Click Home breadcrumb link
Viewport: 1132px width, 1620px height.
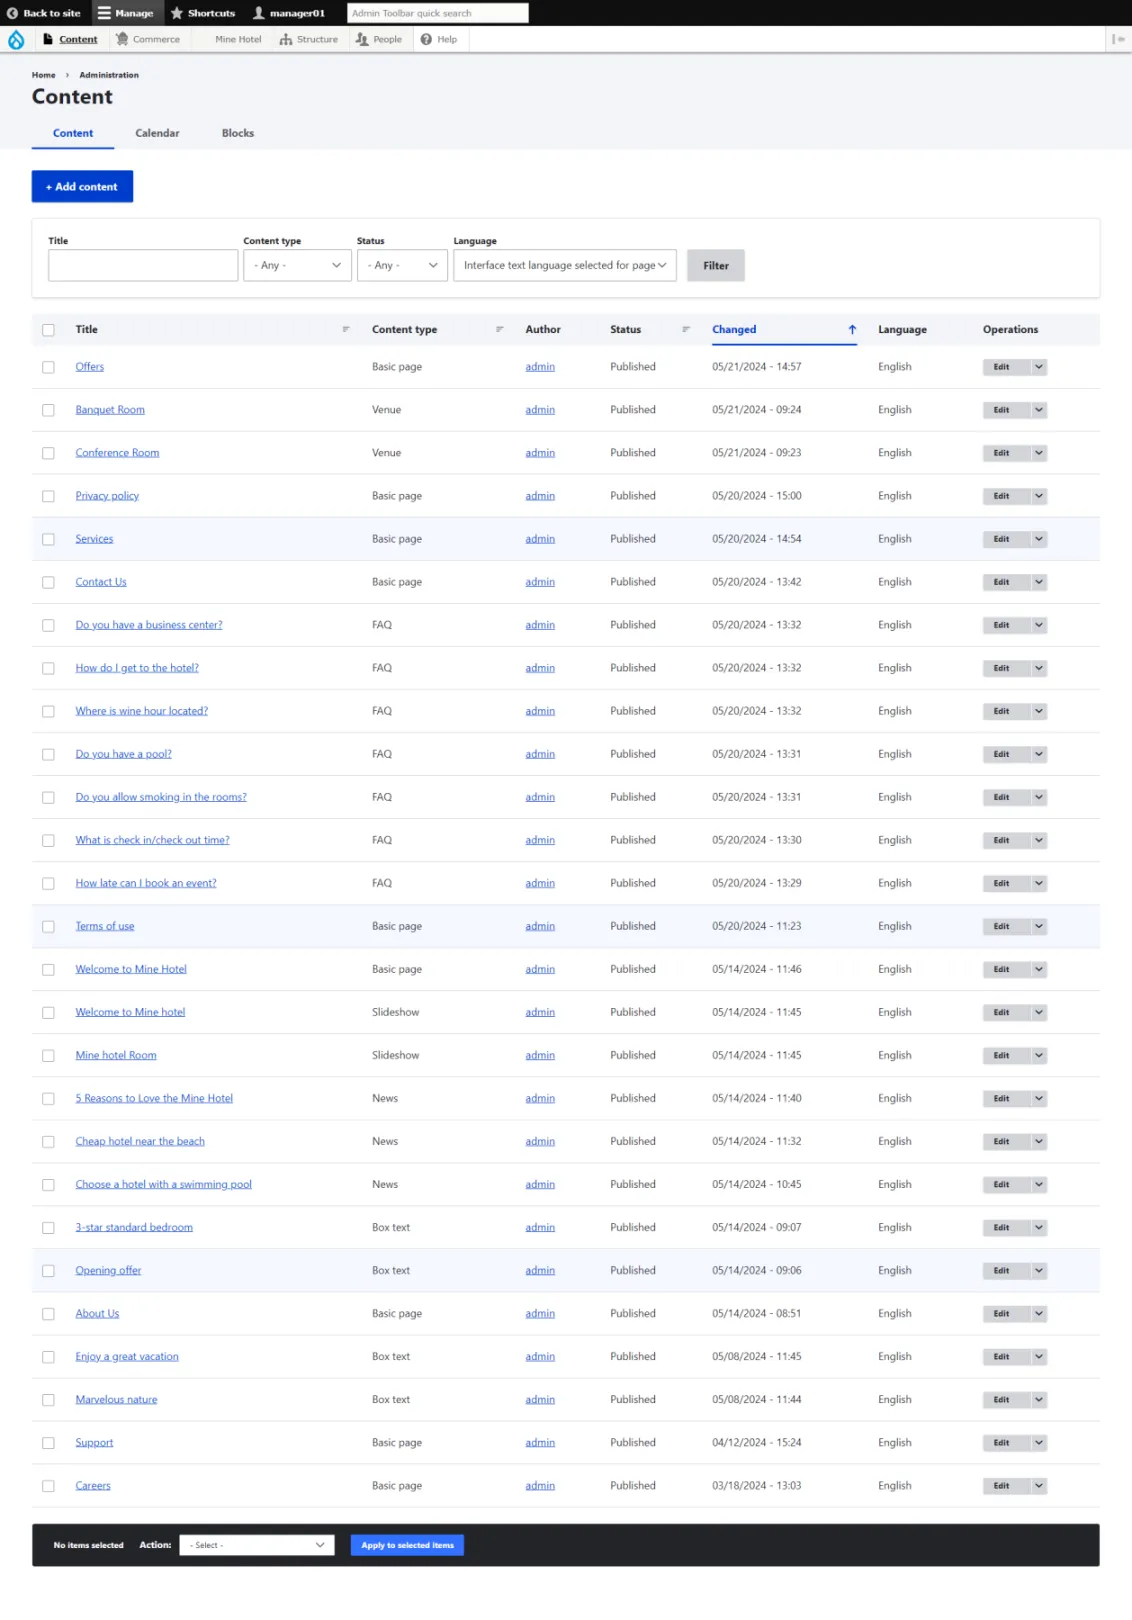(43, 75)
